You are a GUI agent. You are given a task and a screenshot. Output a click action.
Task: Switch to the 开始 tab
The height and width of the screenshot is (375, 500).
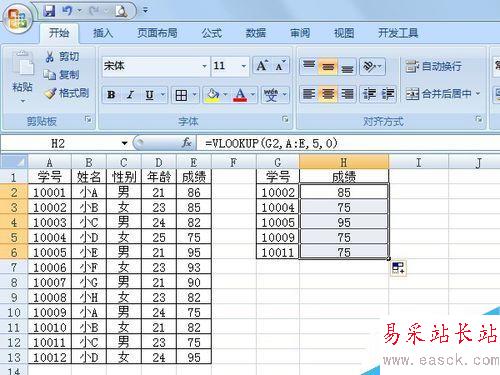pos(59,33)
